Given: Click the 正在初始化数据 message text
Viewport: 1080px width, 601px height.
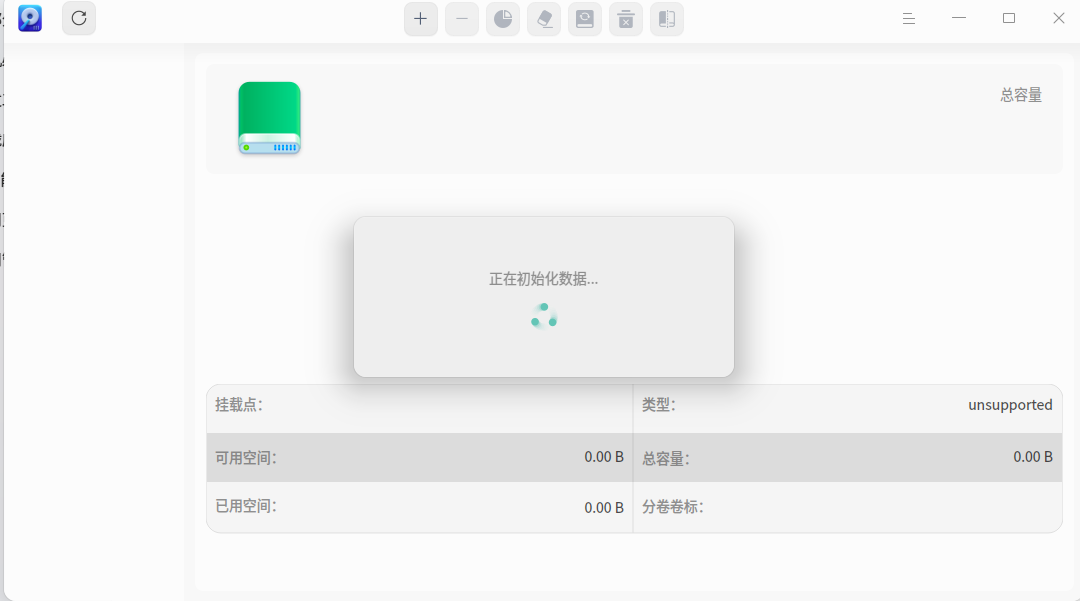Looking at the screenshot, I should [543, 279].
